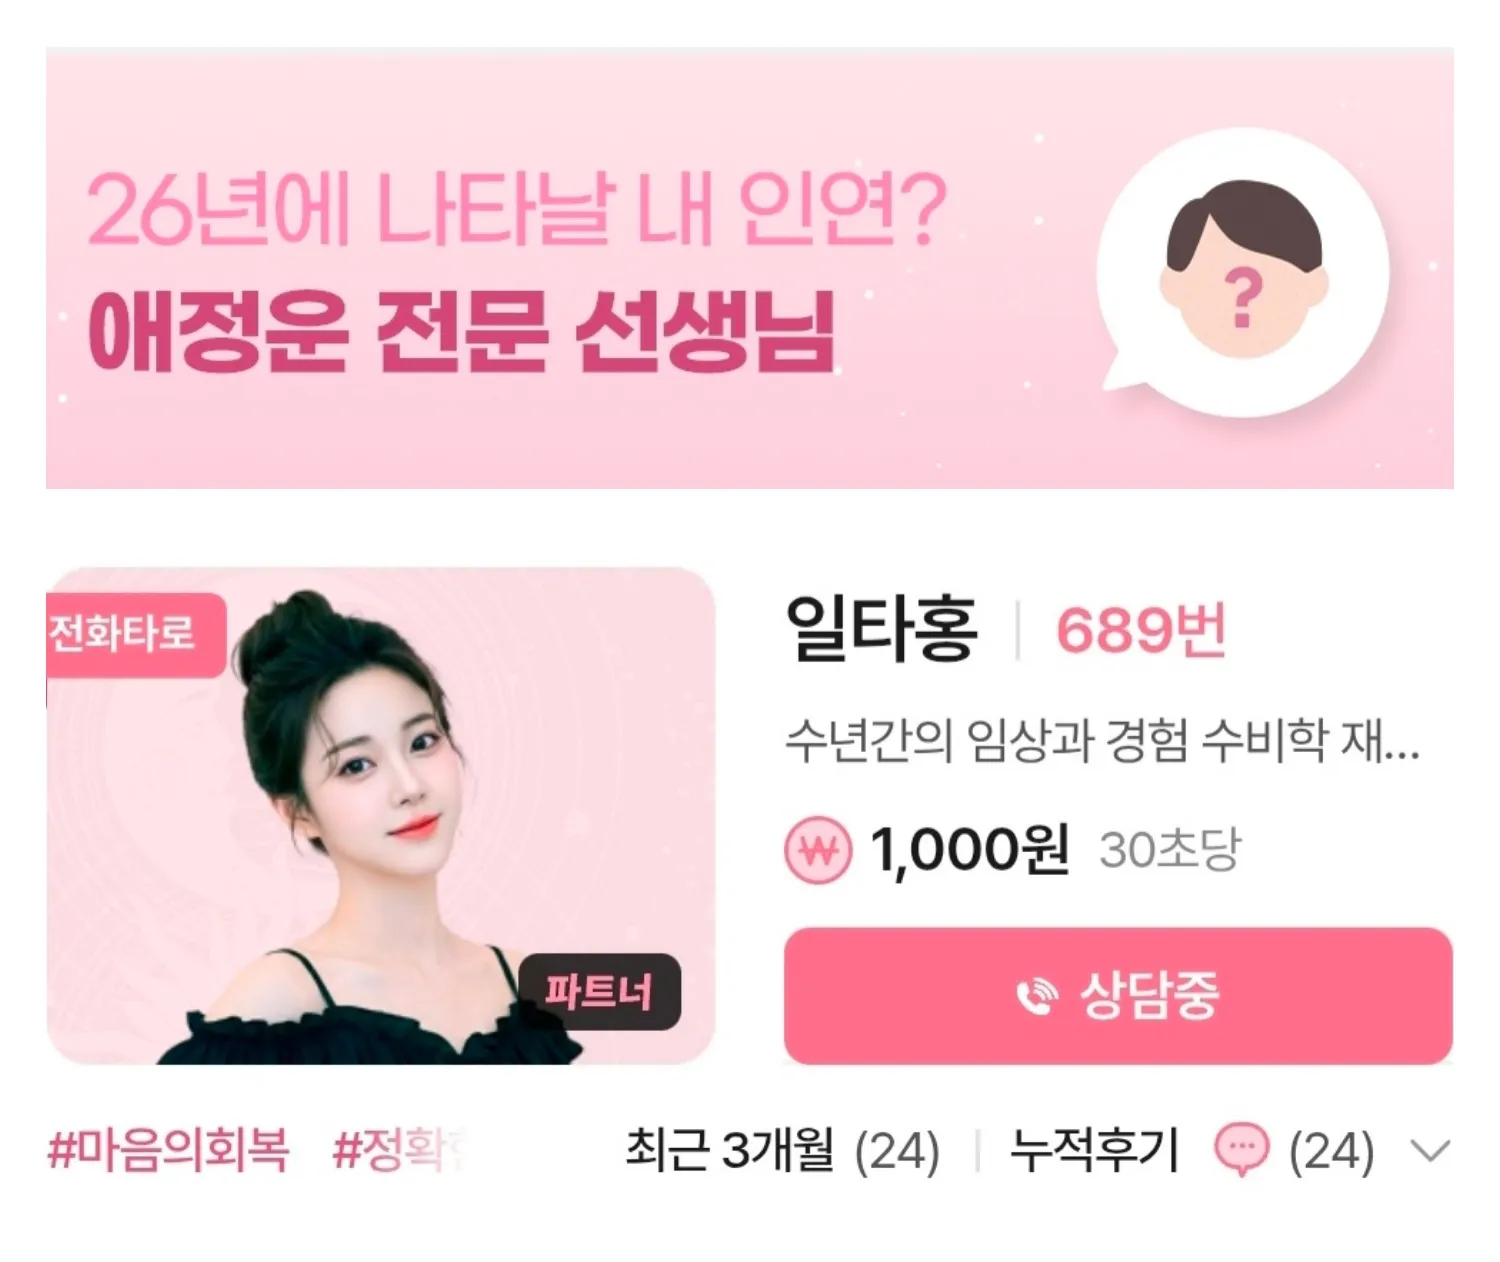
Task: Click the question-mark face speech bubble icon
Action: [x=1243, y=273]
